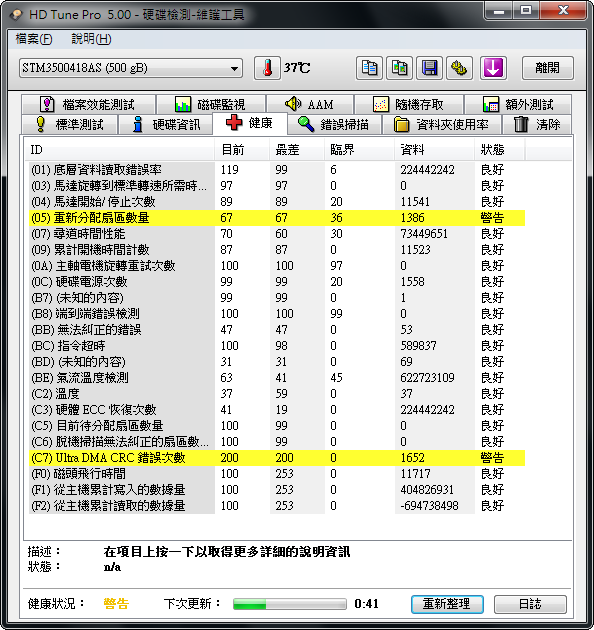
Task: Select row (C2) 溫度
Action: click(277, 394)
